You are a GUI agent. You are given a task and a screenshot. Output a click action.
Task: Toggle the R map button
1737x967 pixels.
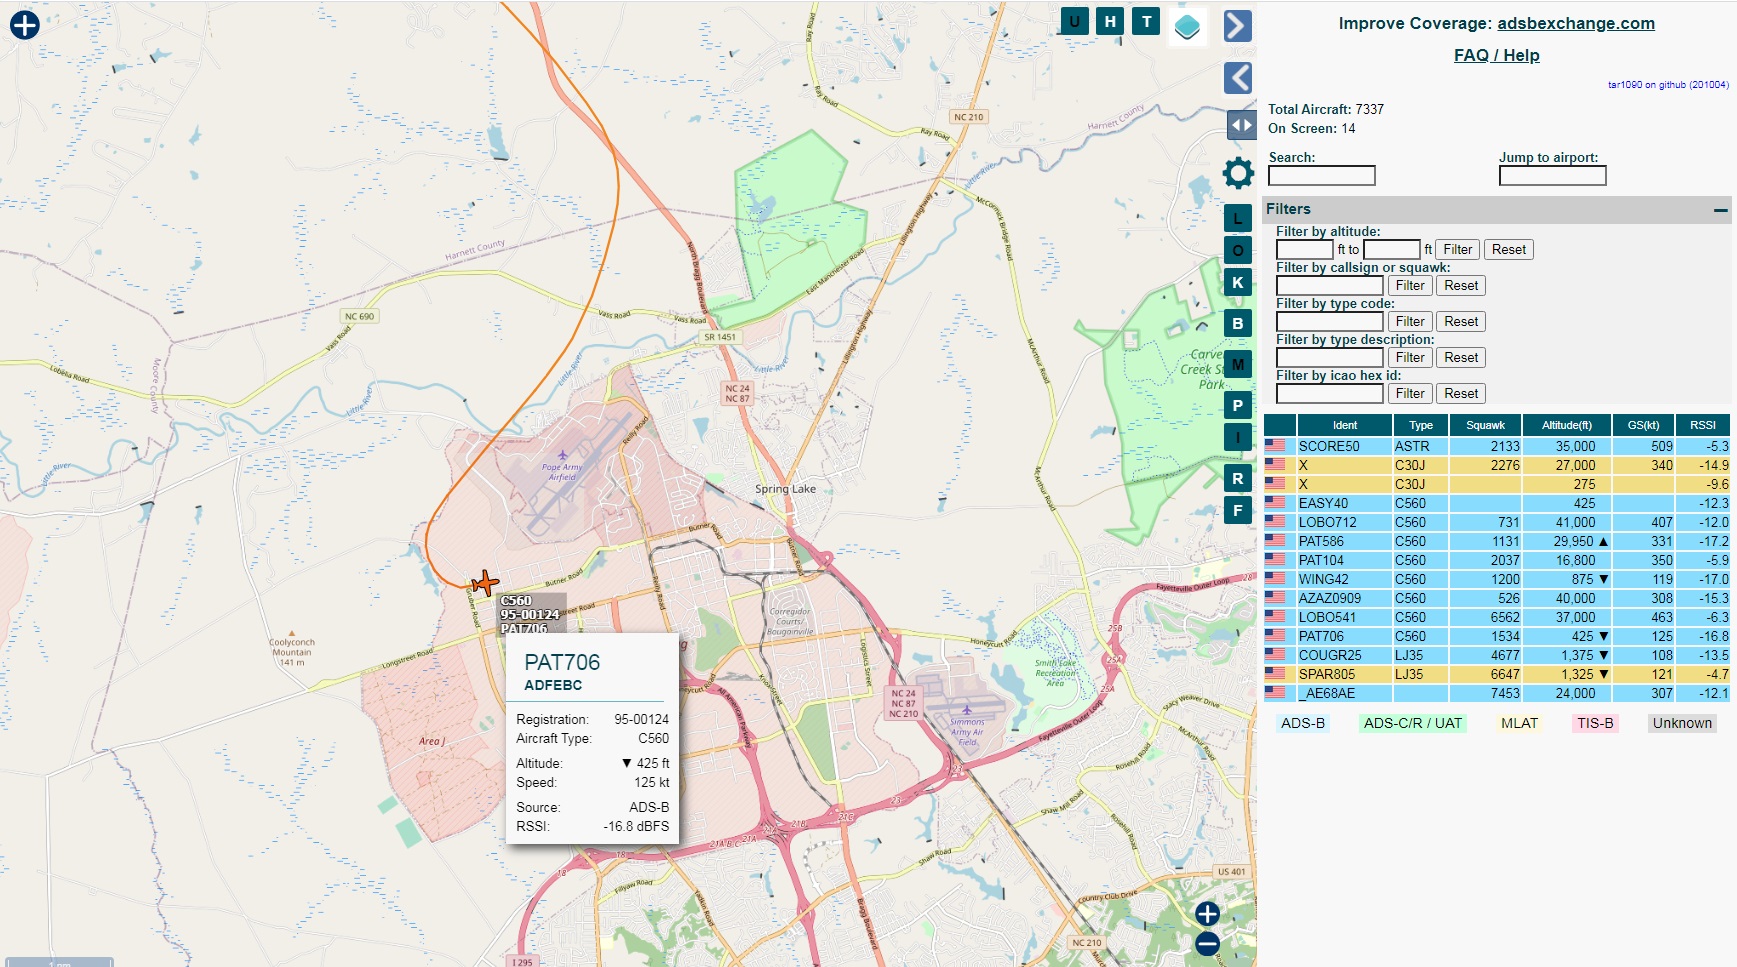(x=1238, y=478)
